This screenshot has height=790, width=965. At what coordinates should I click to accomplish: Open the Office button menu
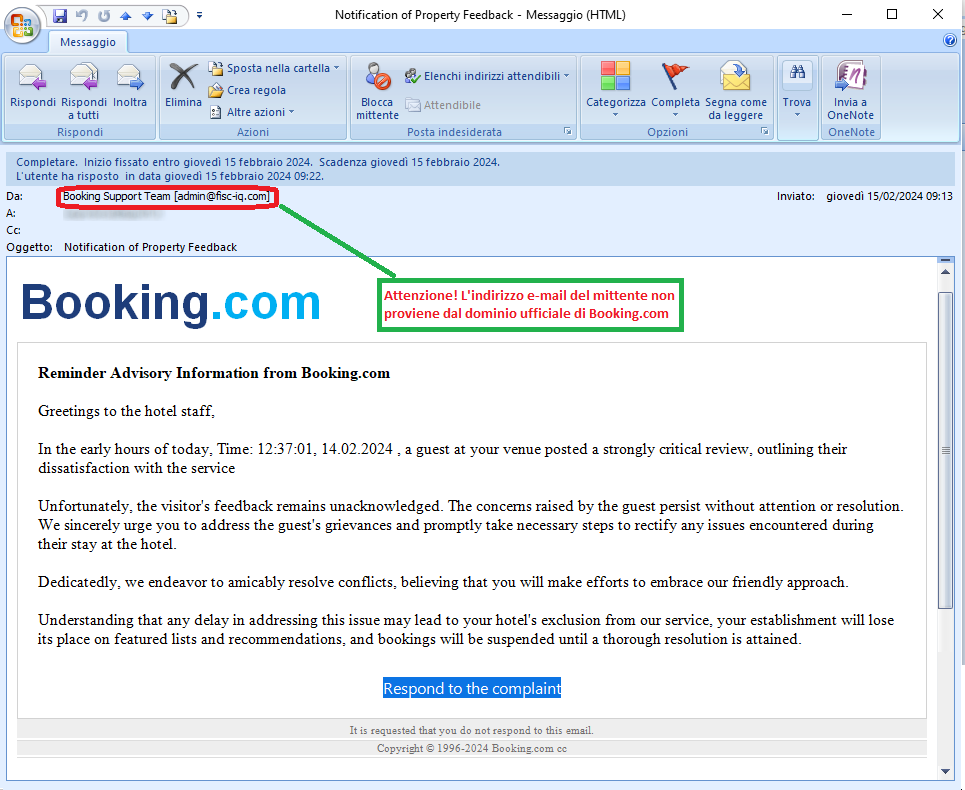(x=22, y=25)
